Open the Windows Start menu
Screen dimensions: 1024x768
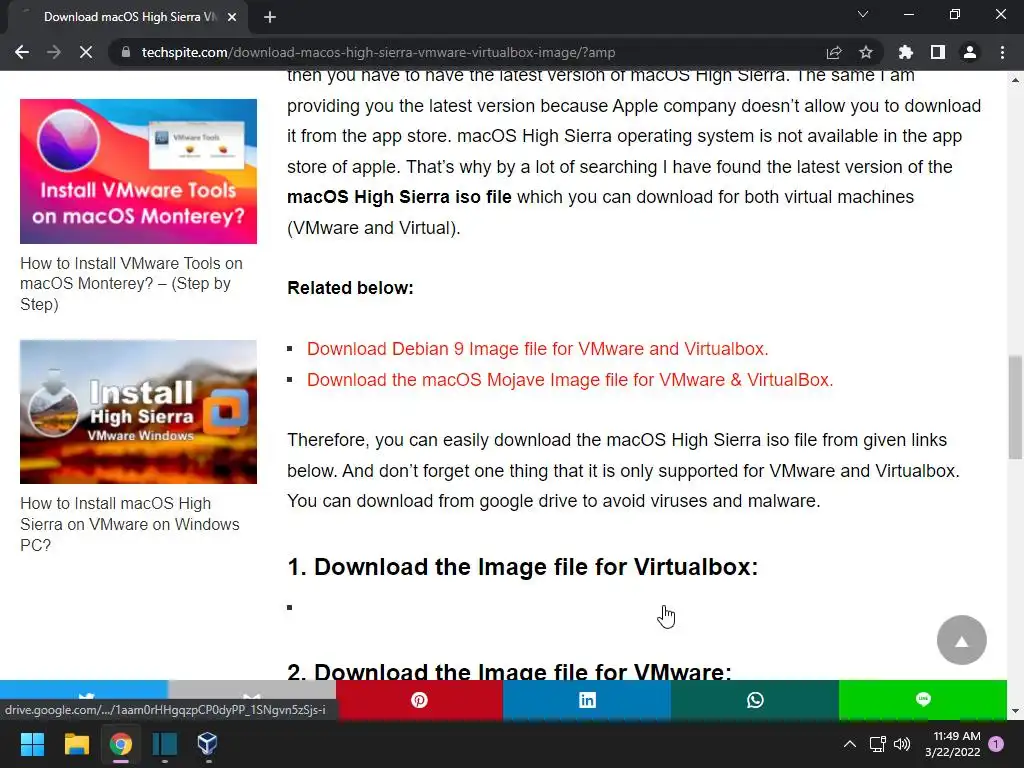click(32, 743)
